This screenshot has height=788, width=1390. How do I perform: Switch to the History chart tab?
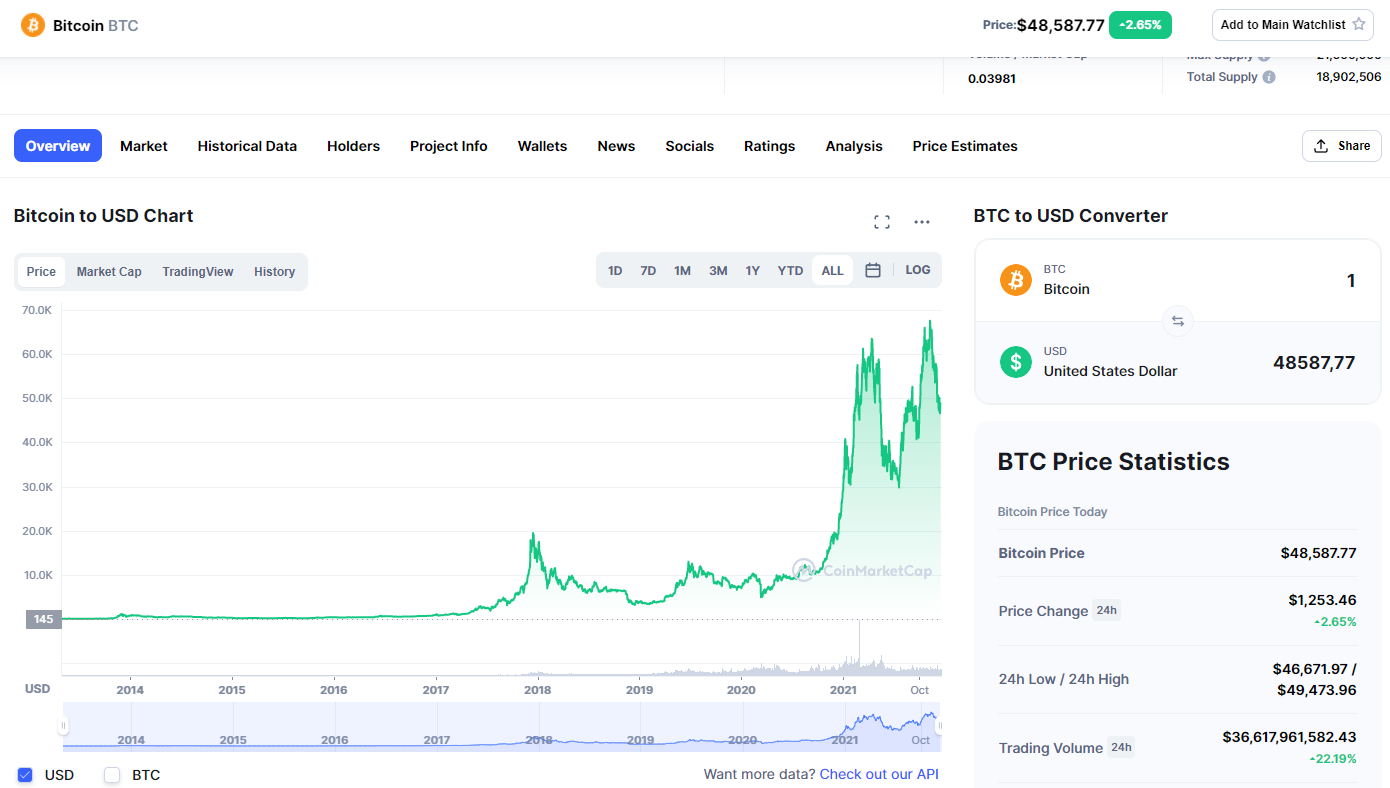[x=274, y=272]
